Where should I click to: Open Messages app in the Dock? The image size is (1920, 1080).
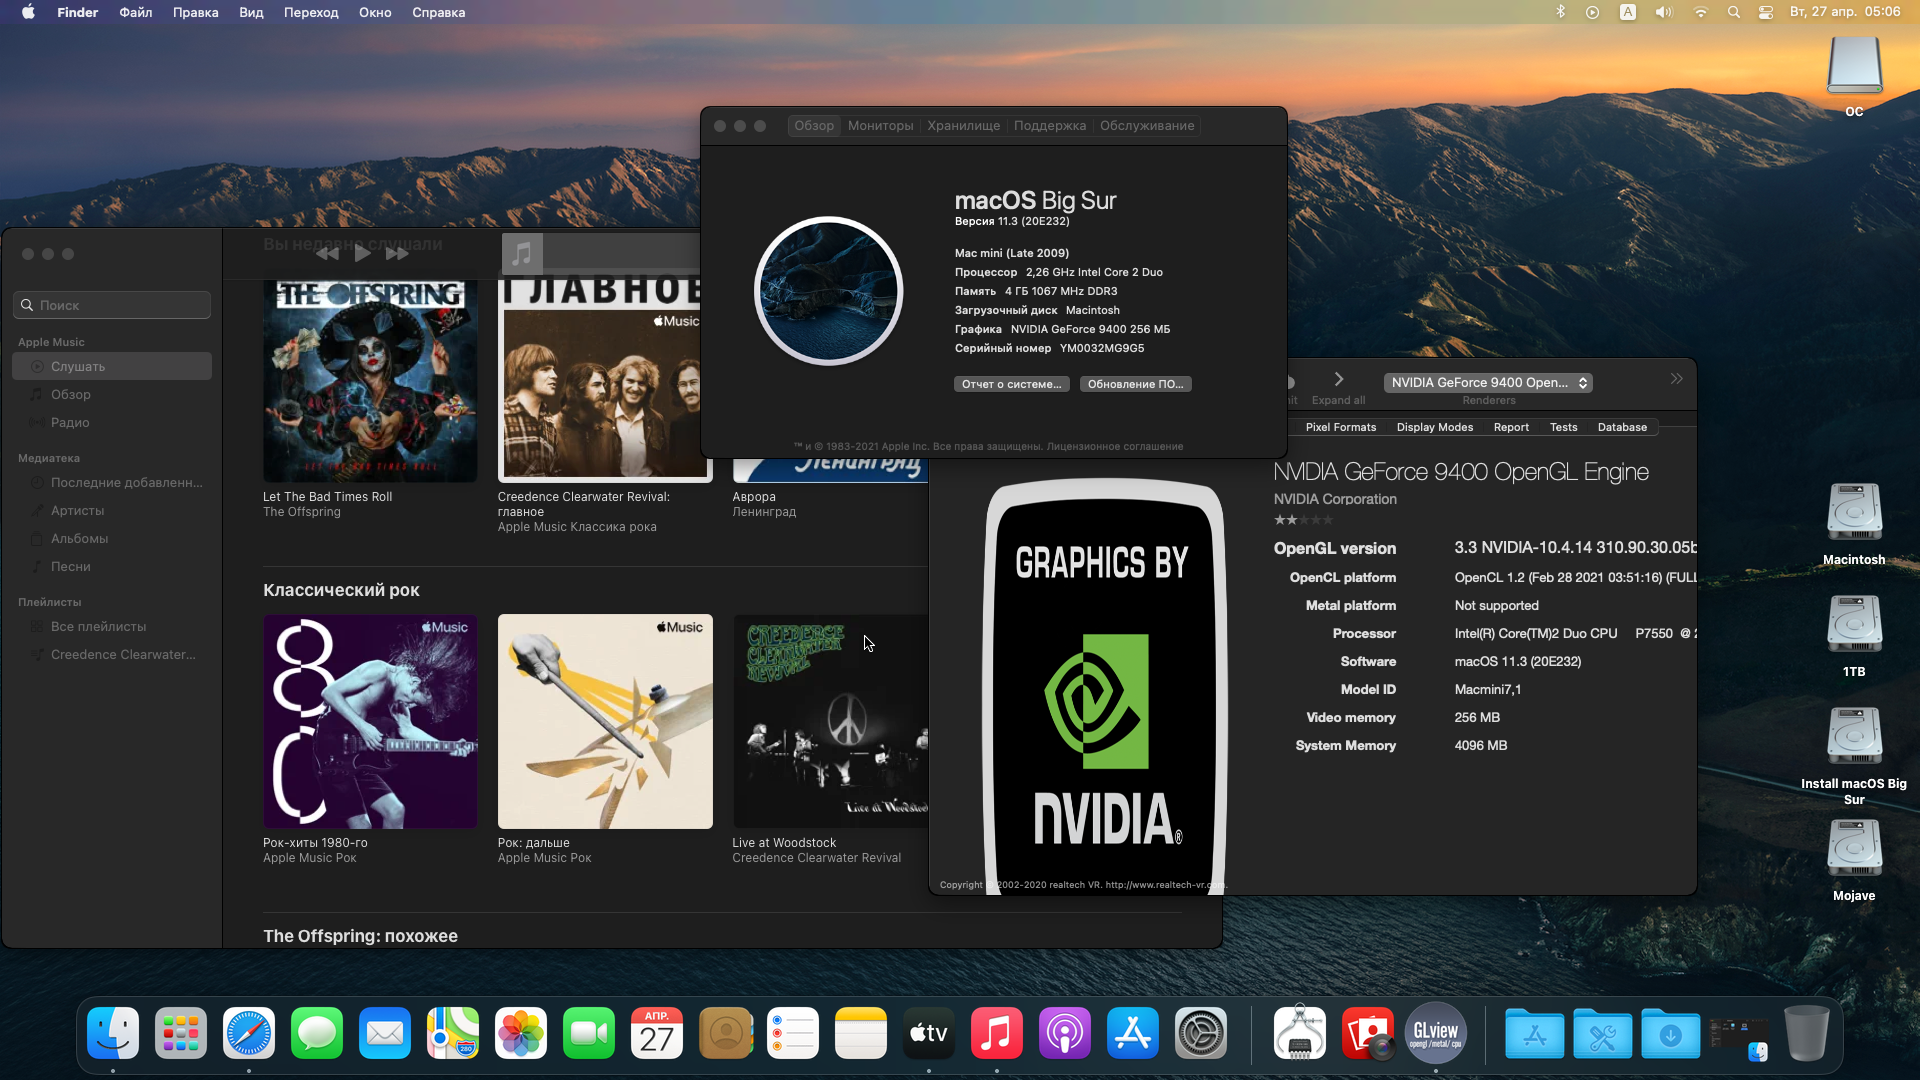317,1033
